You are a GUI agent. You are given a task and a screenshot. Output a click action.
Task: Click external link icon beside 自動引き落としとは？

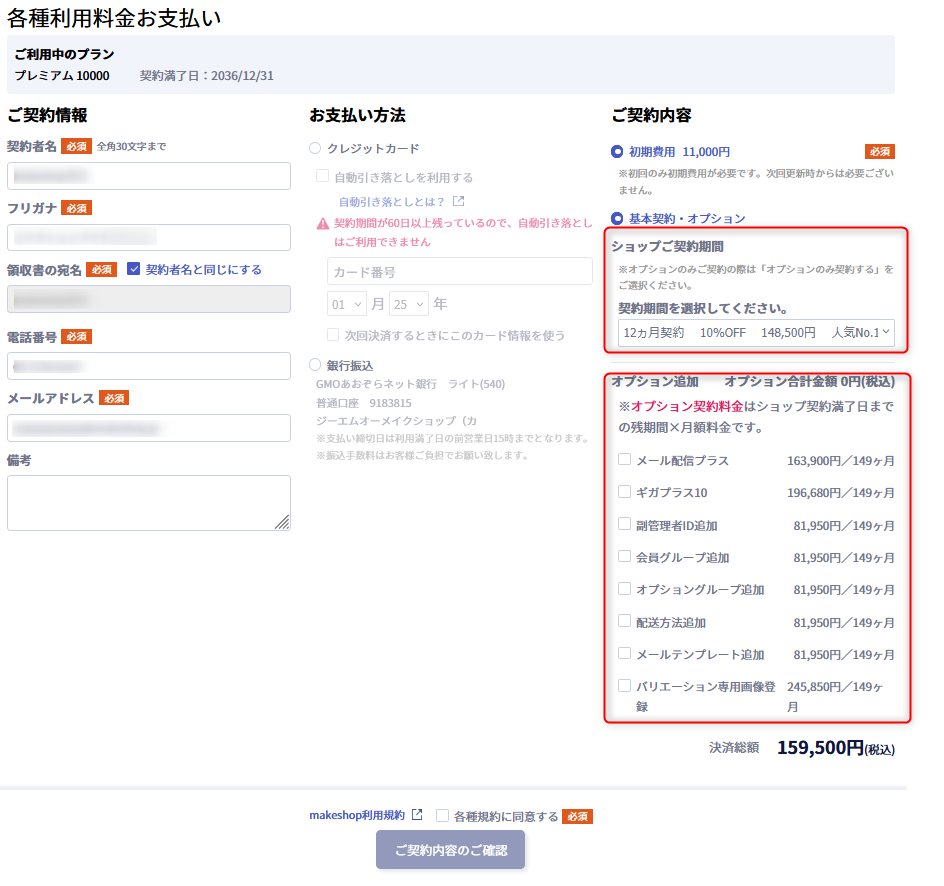coord(459,201)
